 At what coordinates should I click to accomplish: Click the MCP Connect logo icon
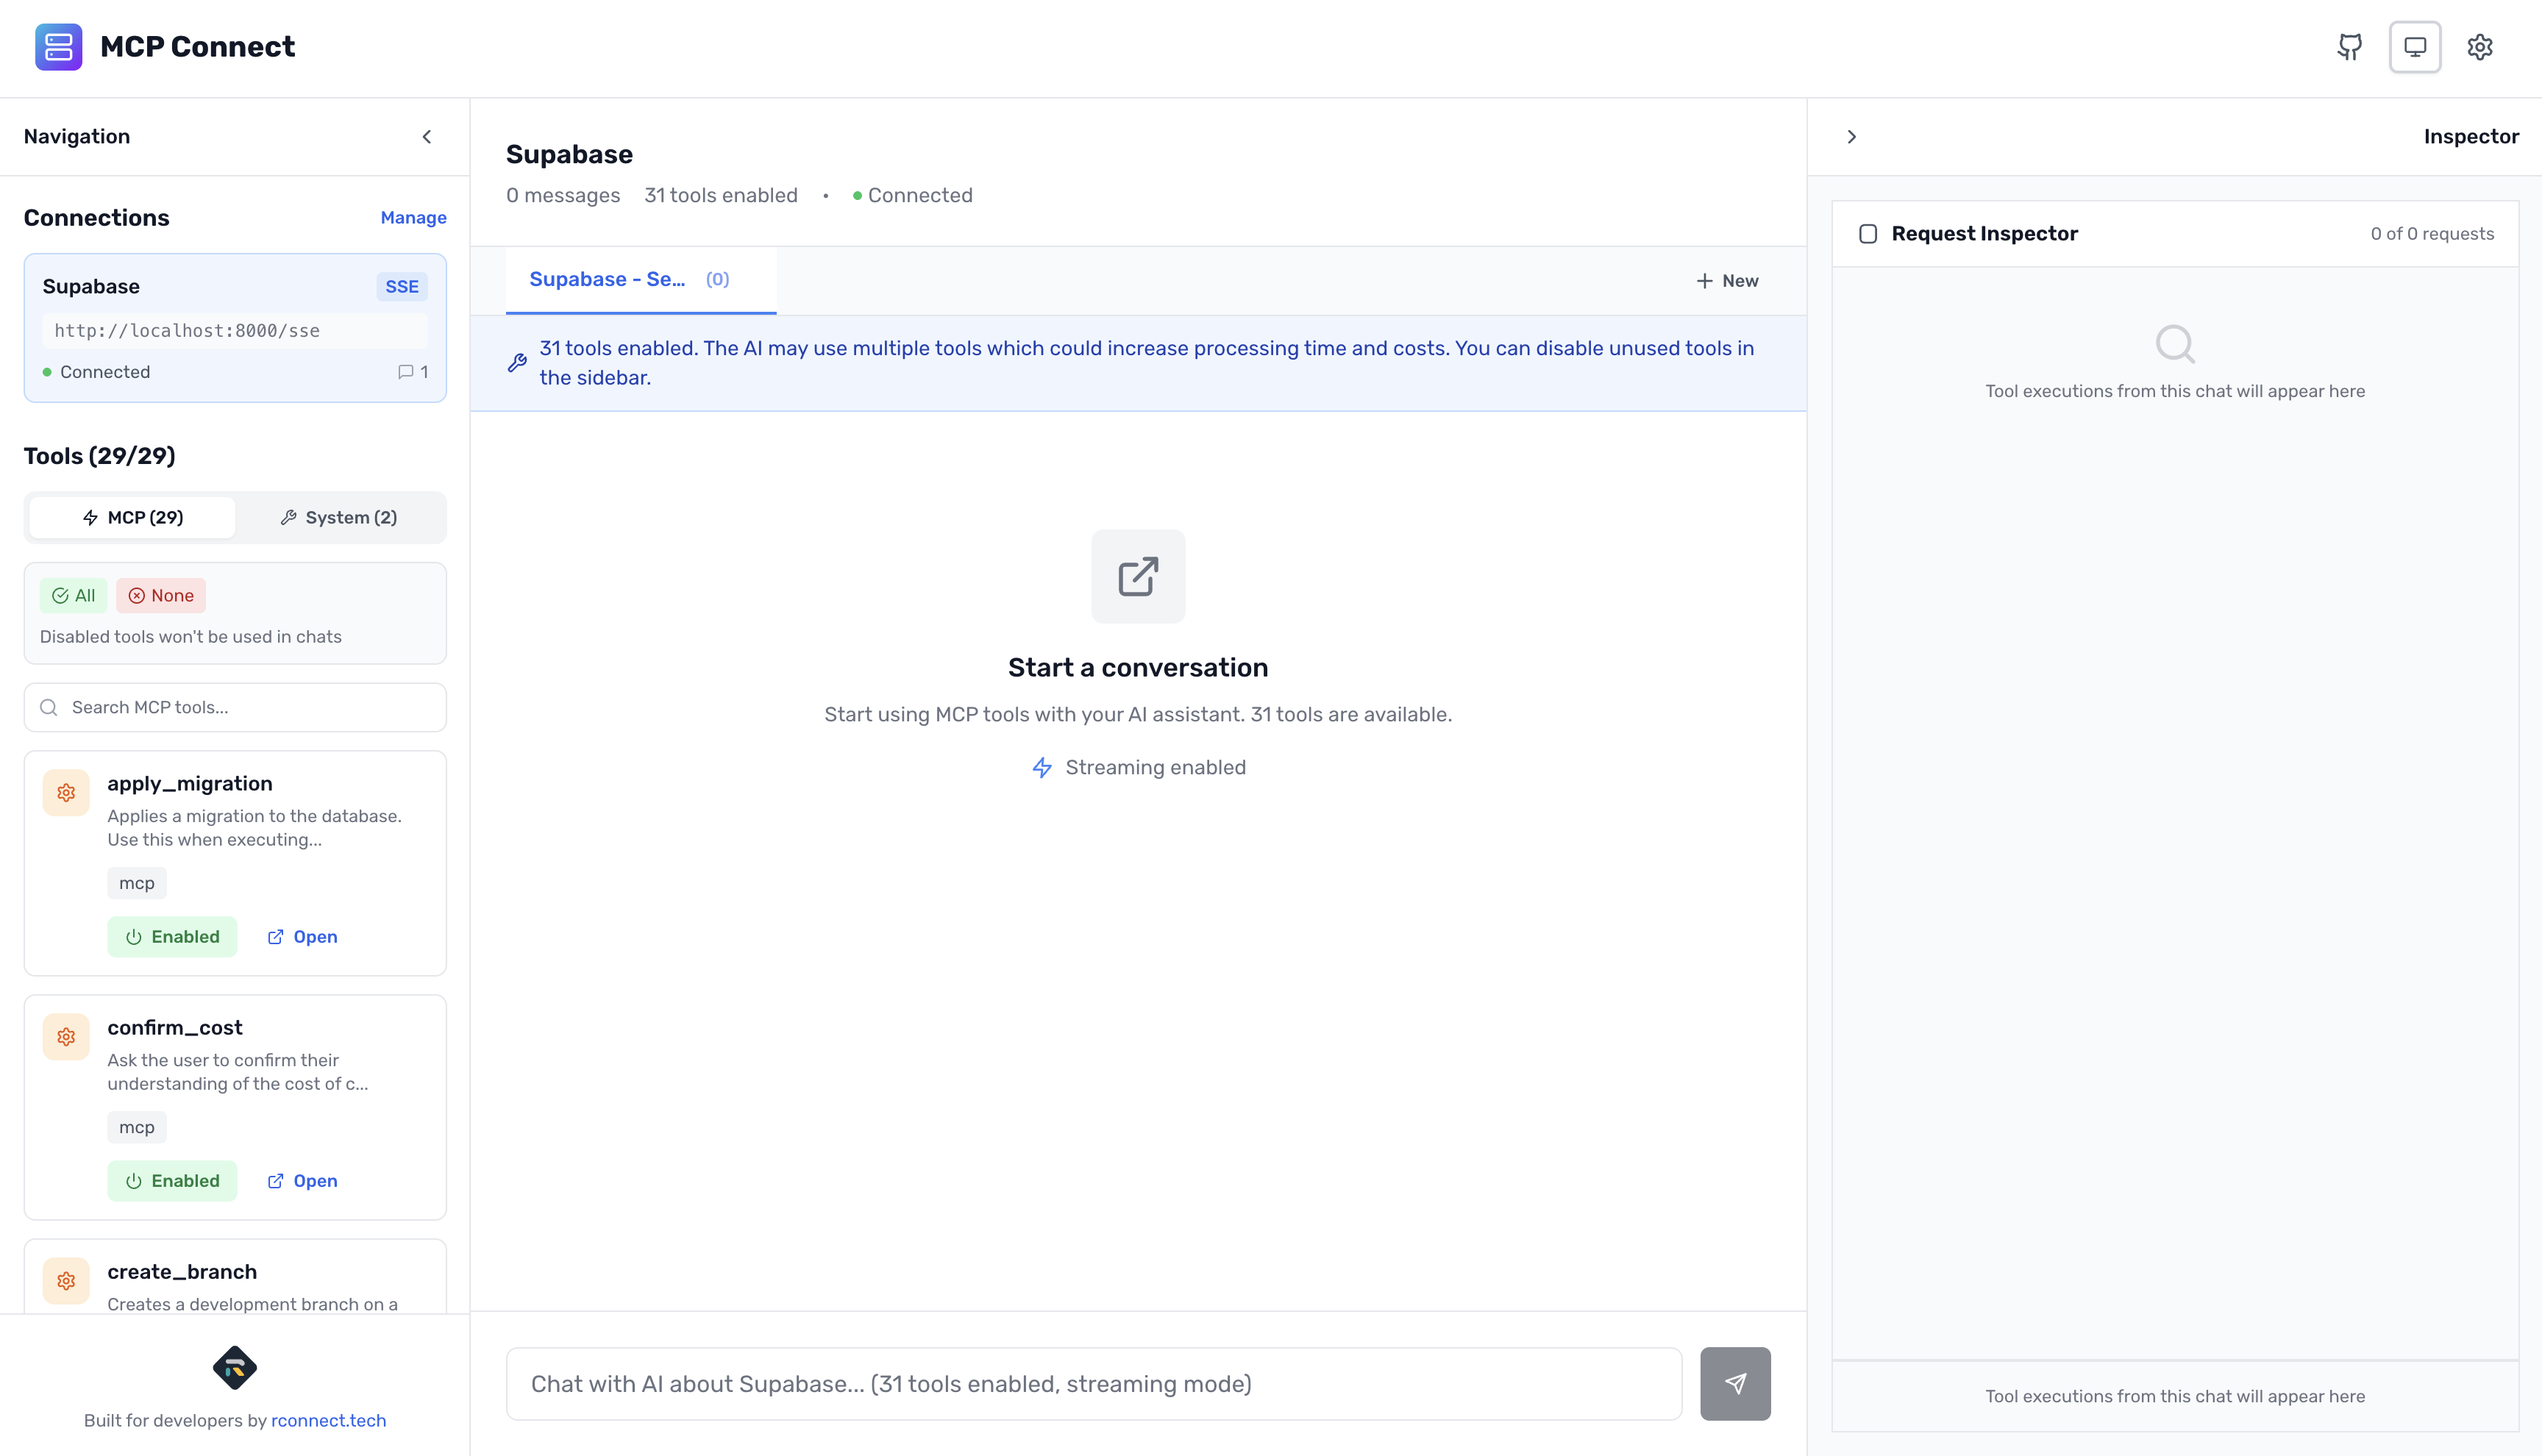click(58, 47)
